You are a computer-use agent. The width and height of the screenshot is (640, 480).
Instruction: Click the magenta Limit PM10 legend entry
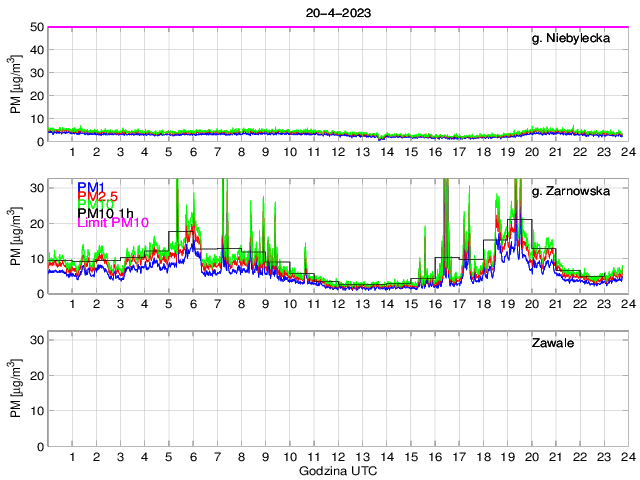(x=112, y=224)
